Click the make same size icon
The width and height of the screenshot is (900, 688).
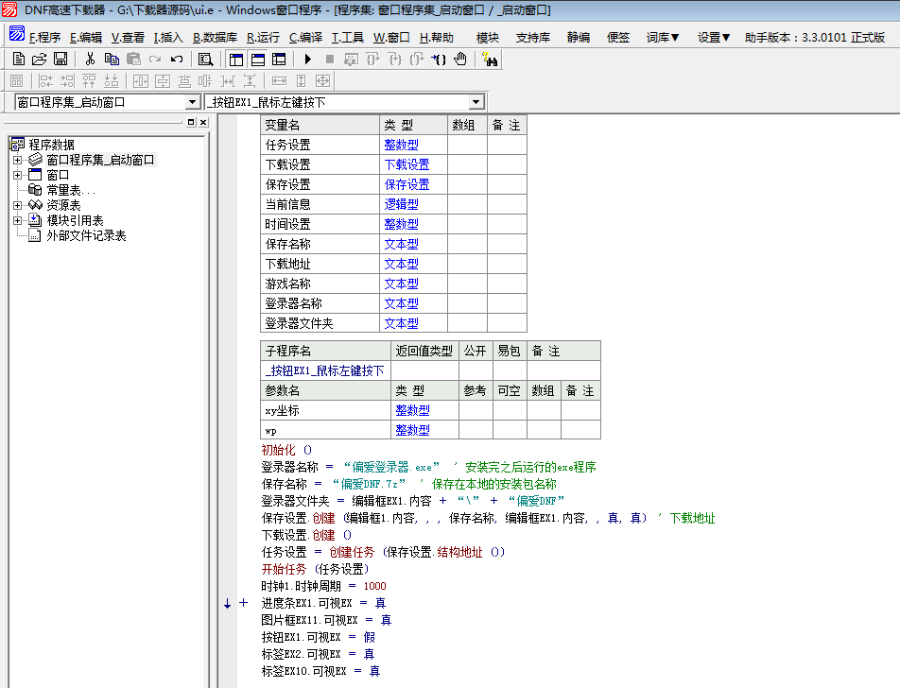point(323,81)
